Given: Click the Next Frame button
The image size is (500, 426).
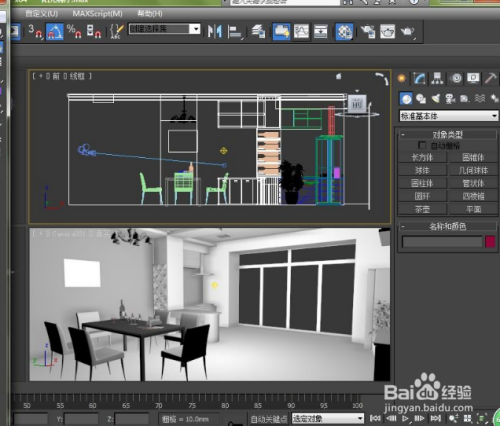Looking at the screenshot, I should click(x=419, y=418).
